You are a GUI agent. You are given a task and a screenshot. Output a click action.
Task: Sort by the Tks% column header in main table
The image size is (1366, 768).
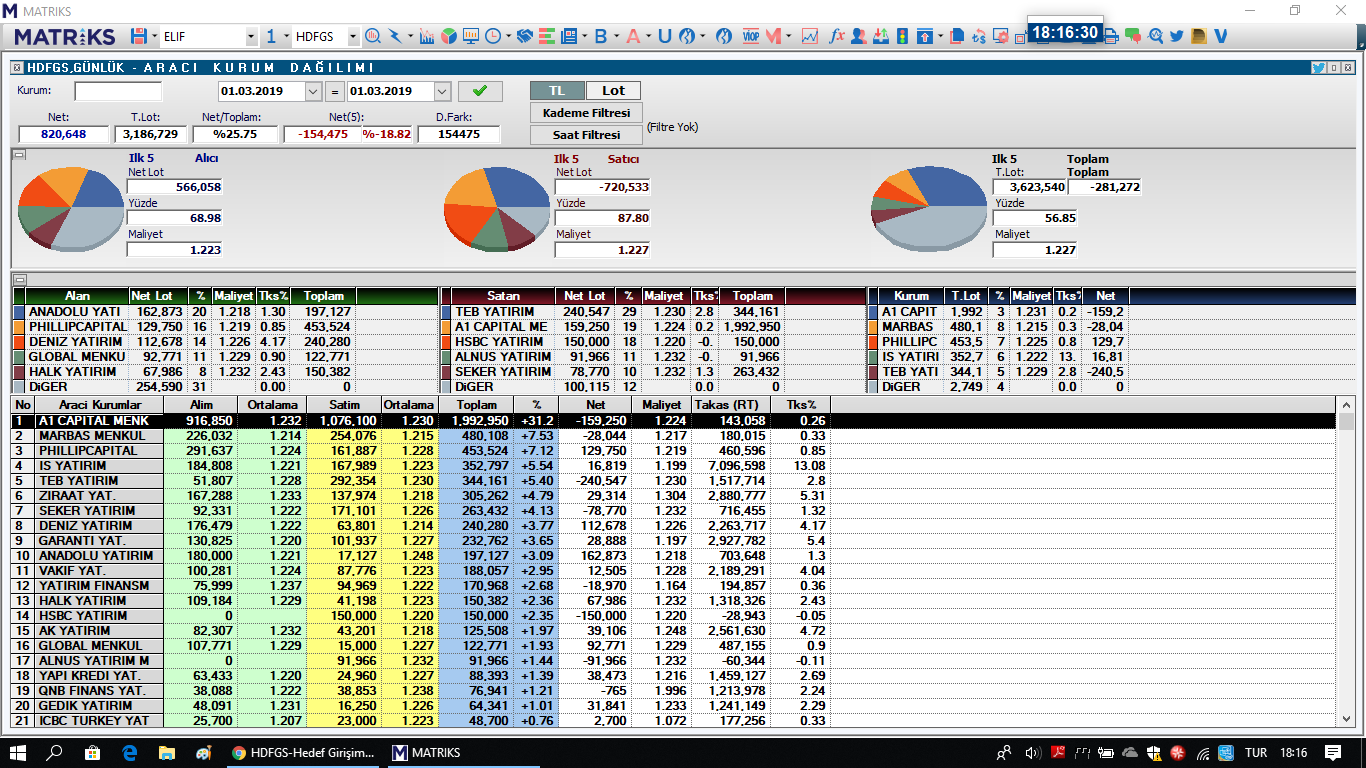[801, 404]
